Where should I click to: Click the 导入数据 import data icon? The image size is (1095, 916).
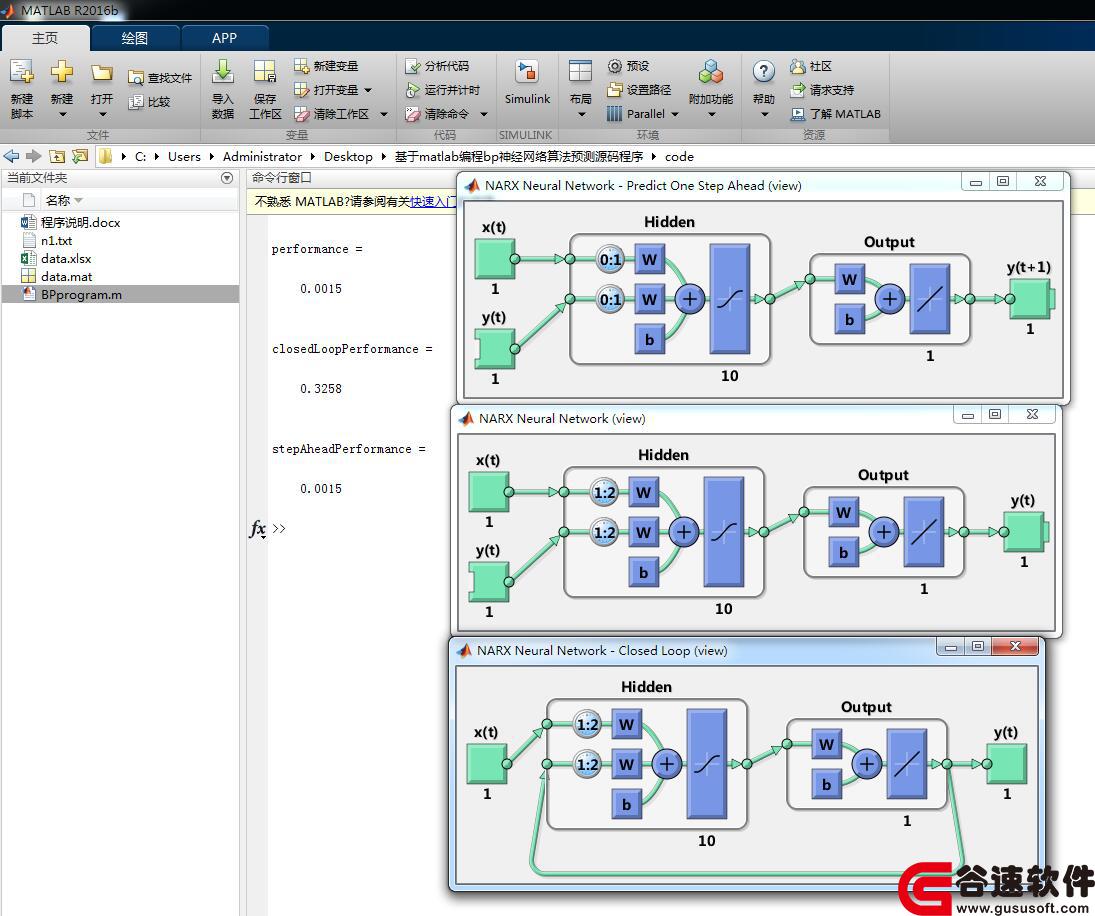click(x=223, y=72)
